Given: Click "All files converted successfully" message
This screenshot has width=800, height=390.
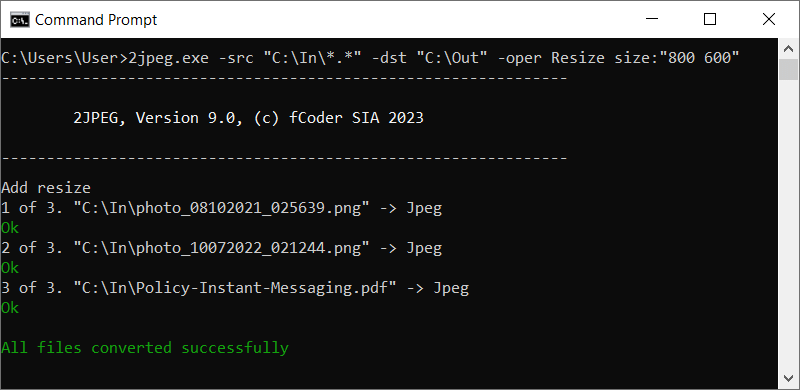Looking at the screenshot, I should click(145, 348).
